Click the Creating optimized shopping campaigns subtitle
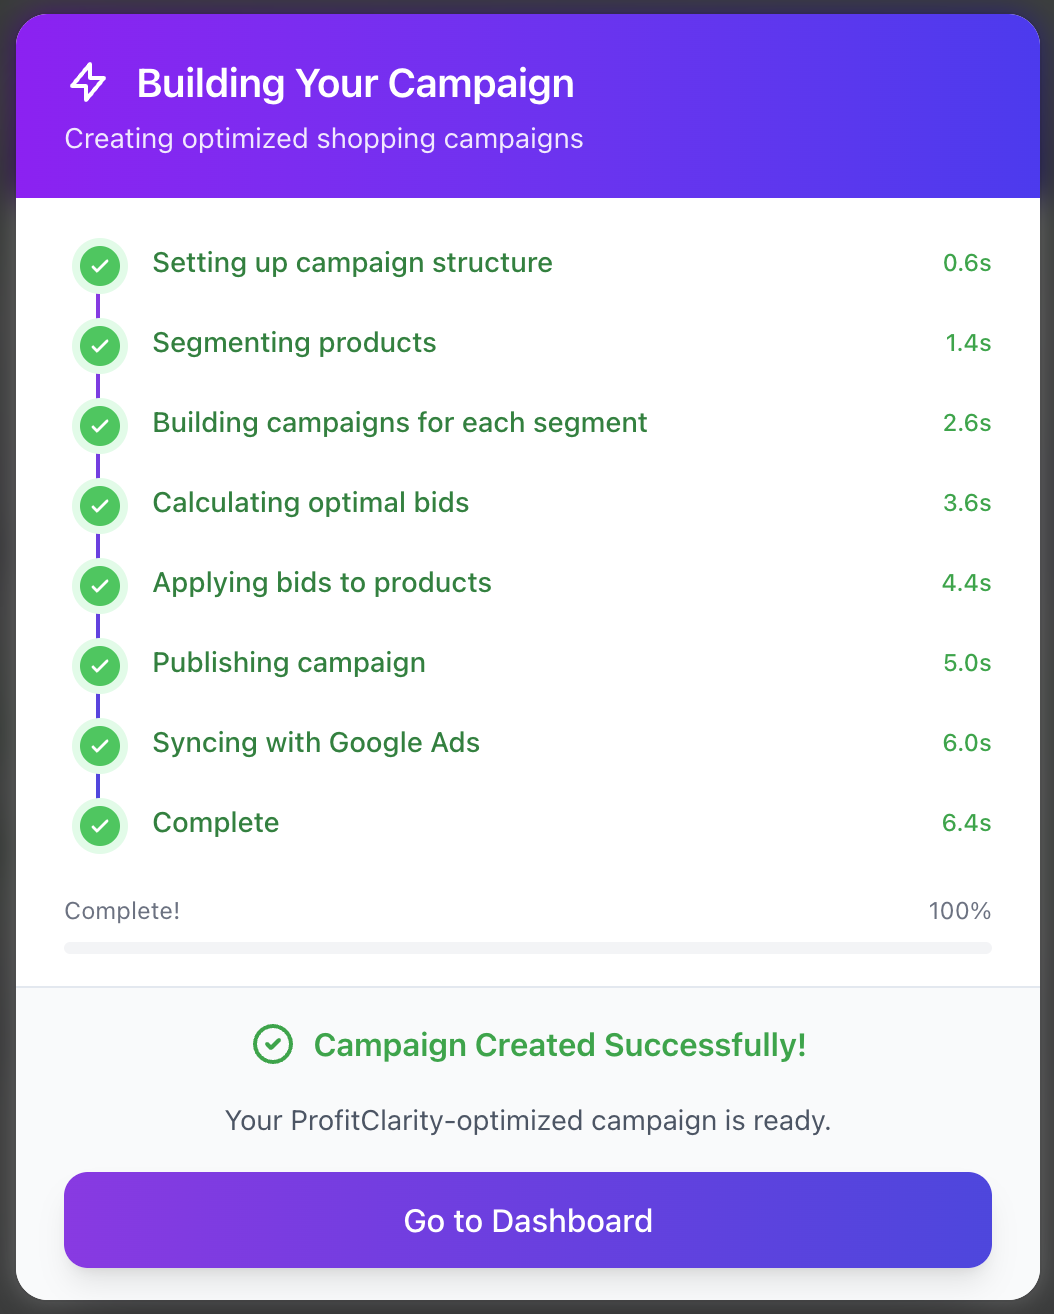The image size is (1054, 1314). coord(324,139)
